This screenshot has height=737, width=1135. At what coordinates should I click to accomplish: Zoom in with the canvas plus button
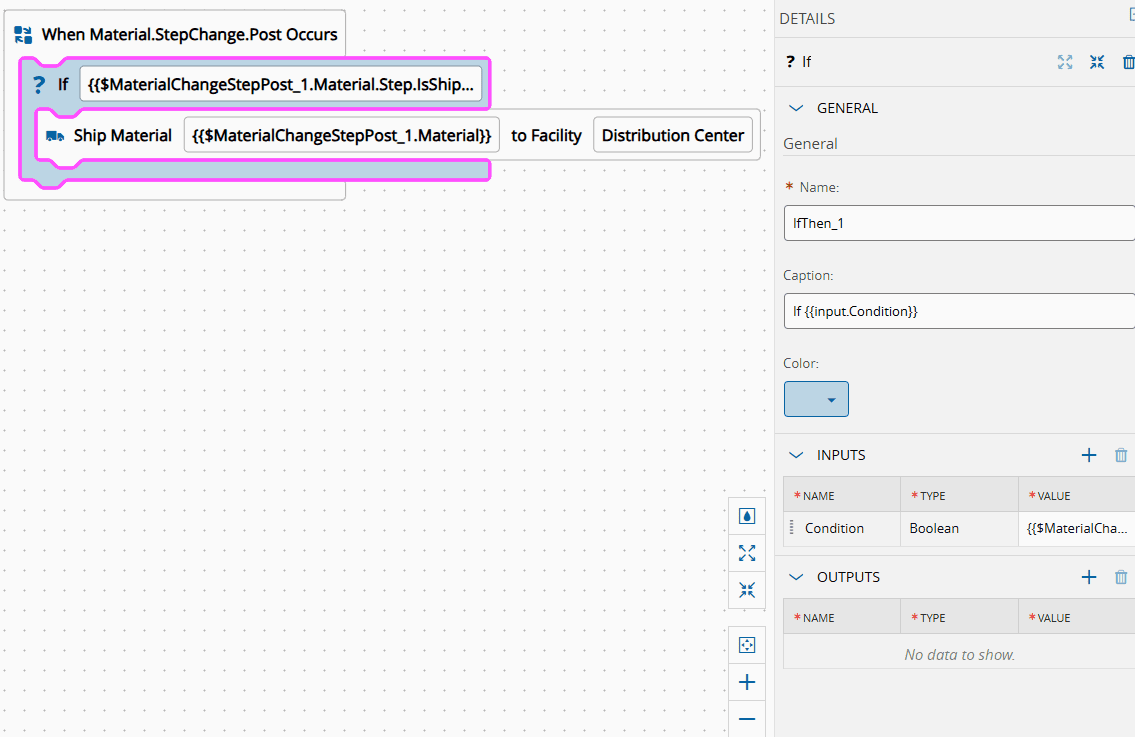point(747,682)
